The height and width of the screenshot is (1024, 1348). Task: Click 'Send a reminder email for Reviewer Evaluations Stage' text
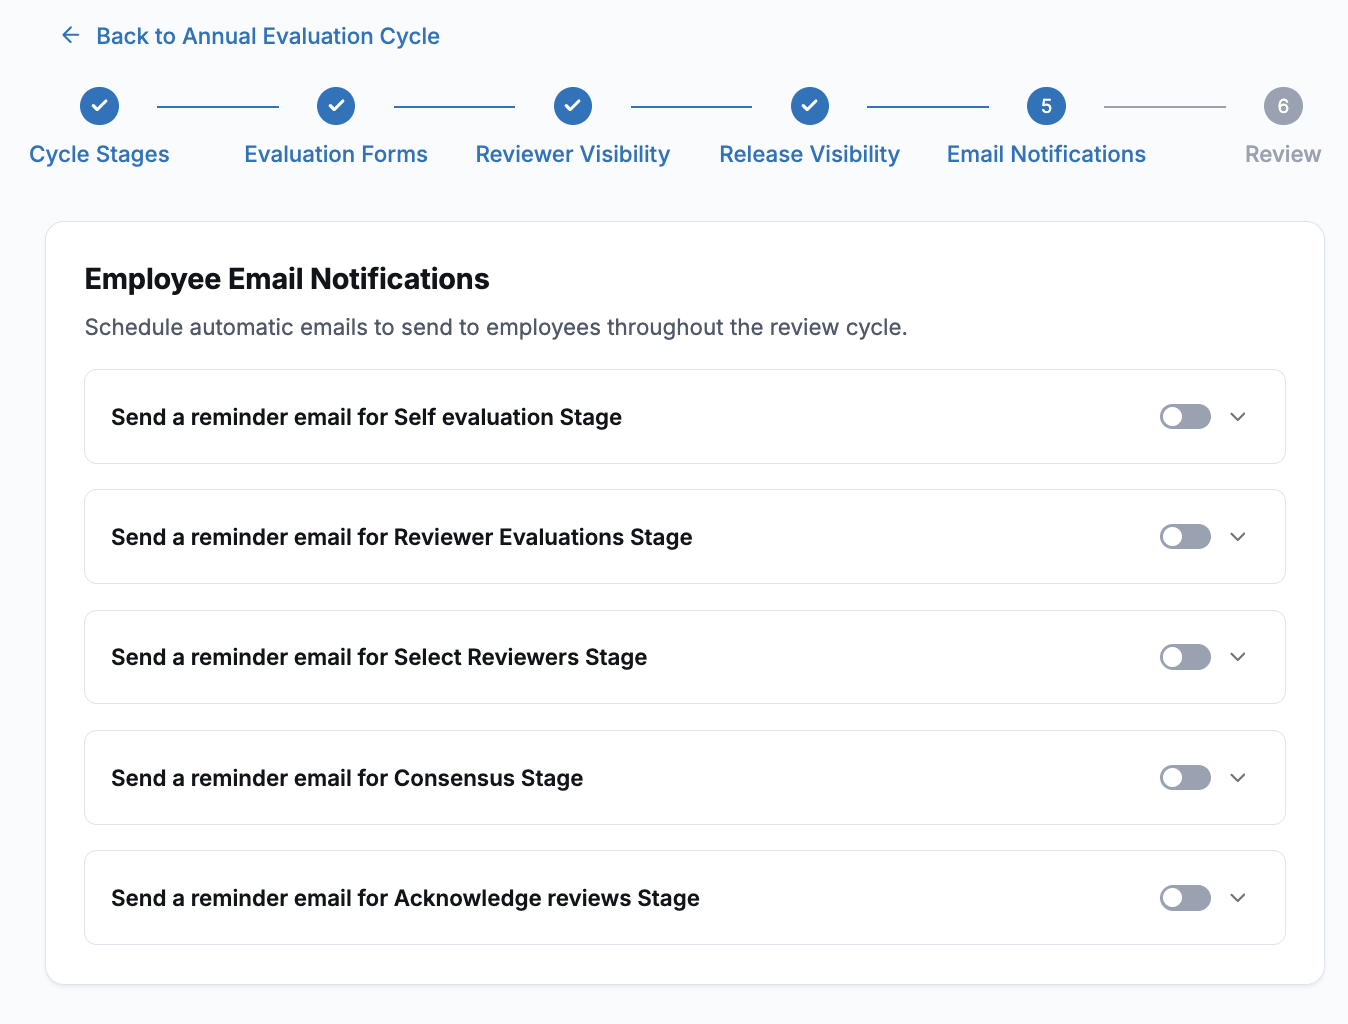(x=401, y=537)
